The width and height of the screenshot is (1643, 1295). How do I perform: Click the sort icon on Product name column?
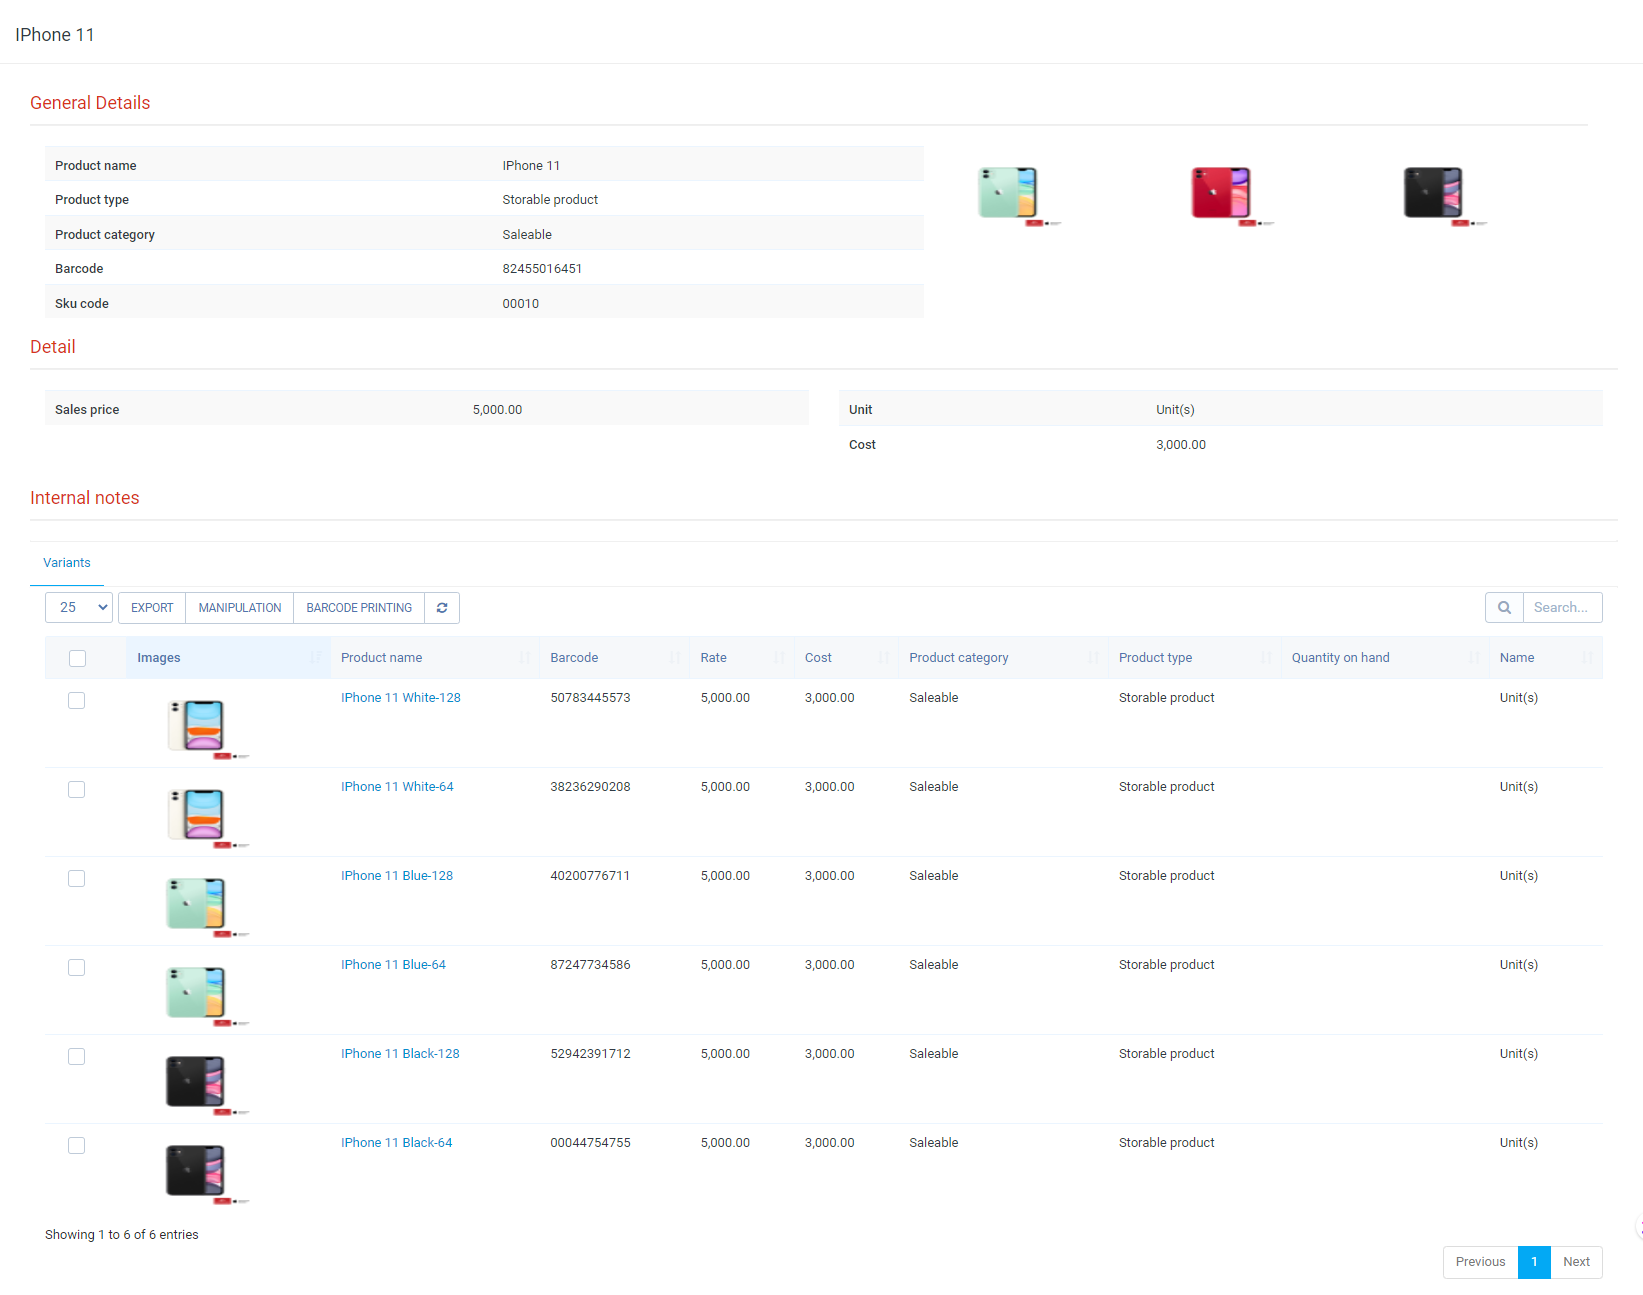524,657
